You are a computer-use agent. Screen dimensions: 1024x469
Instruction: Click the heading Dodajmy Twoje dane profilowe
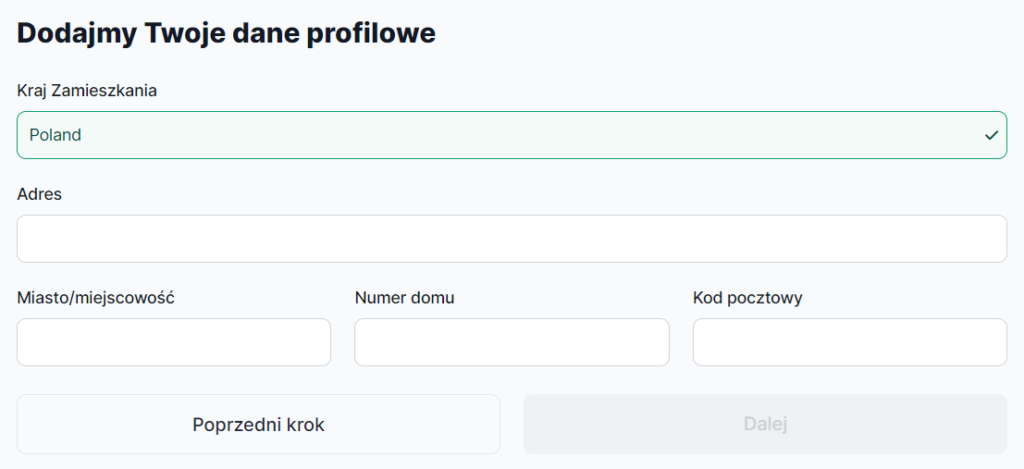[226, 33]
